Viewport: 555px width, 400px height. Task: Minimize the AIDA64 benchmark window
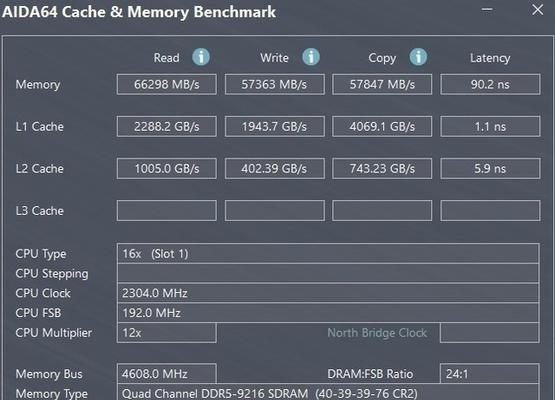coord(487,10)
